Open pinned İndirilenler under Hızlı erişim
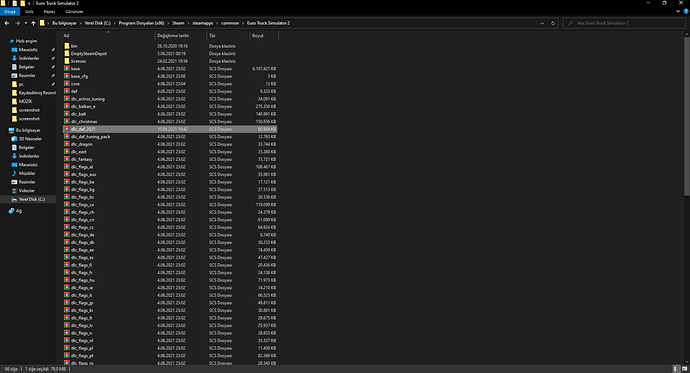 29,58
